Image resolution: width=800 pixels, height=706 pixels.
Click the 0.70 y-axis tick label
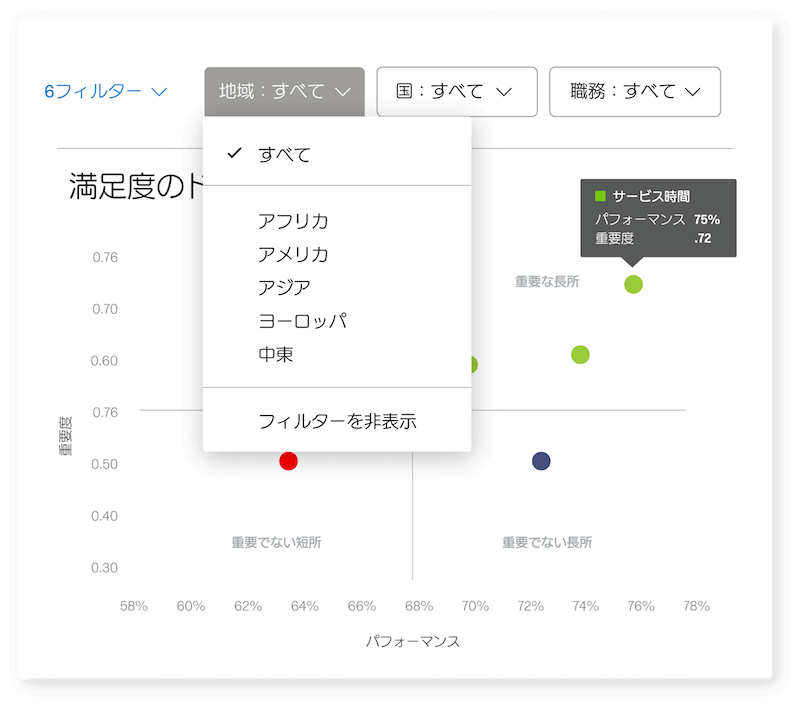click(105, 309)
